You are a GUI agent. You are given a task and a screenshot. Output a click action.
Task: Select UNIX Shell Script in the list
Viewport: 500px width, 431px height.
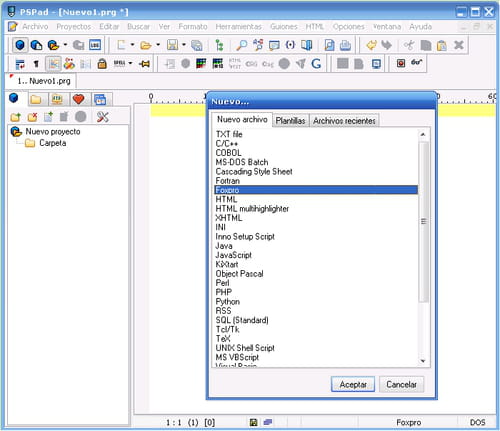pos(315,348)
